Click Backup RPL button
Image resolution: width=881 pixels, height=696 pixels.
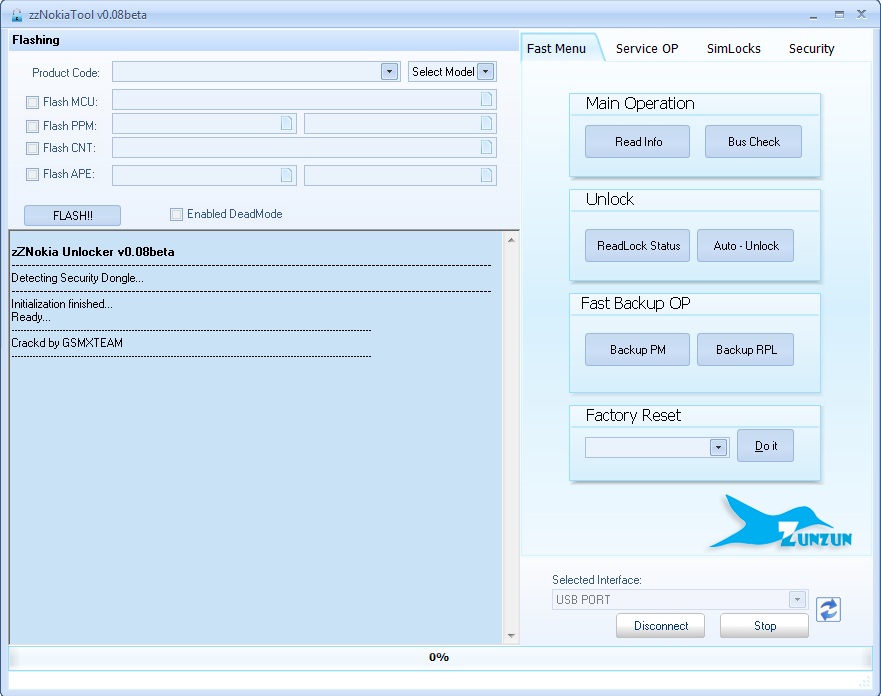(746, 349)
